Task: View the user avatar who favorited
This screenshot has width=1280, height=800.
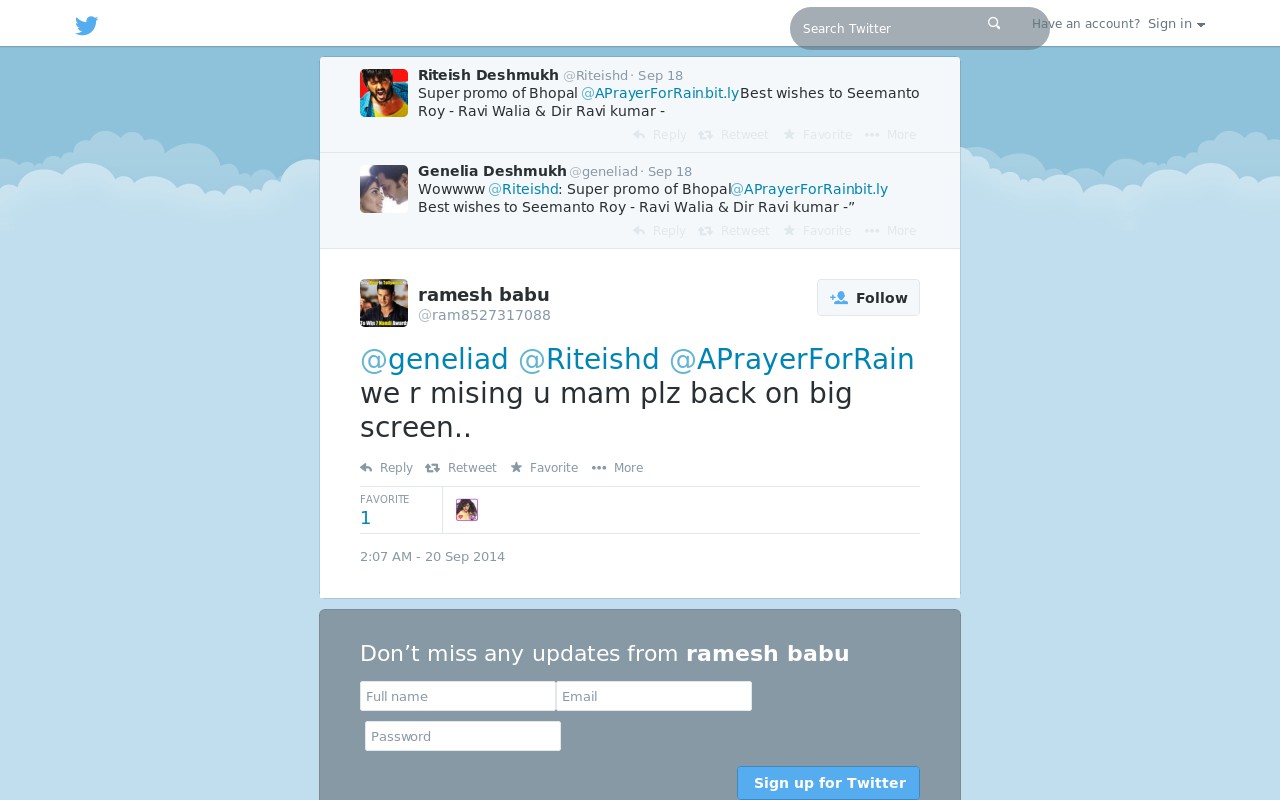Action: coord(467,510)
